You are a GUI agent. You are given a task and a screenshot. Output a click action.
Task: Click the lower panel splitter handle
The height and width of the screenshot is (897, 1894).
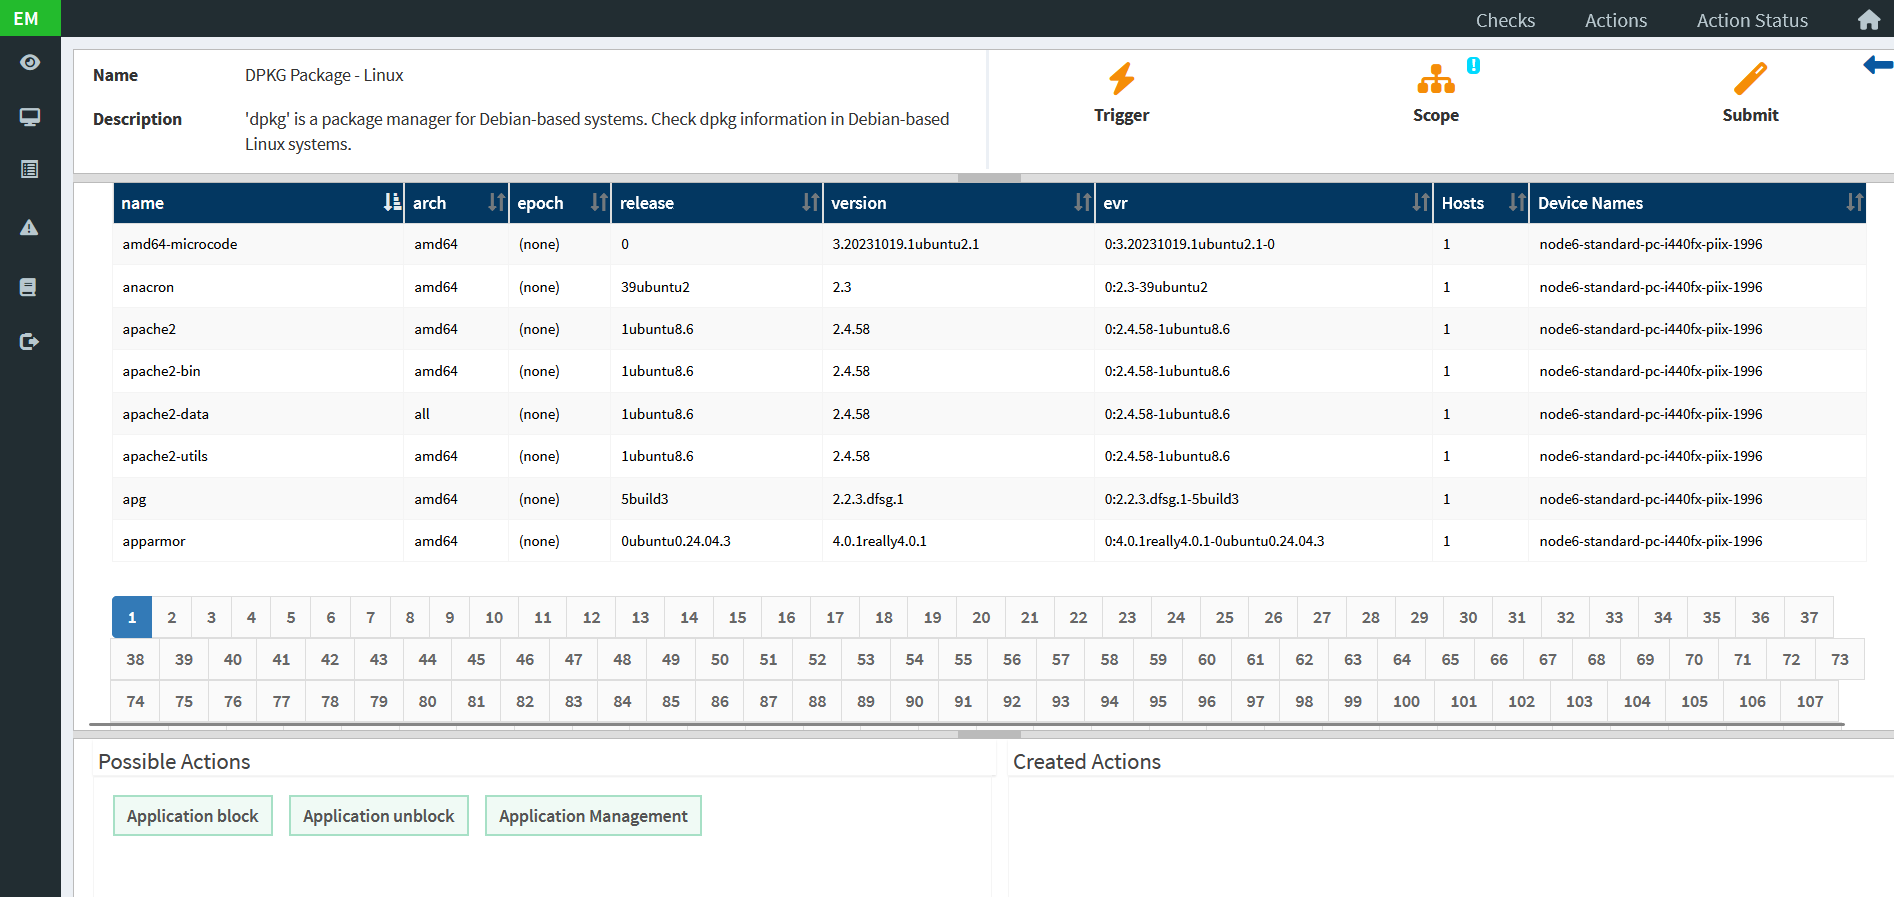(x=989, y=734)
